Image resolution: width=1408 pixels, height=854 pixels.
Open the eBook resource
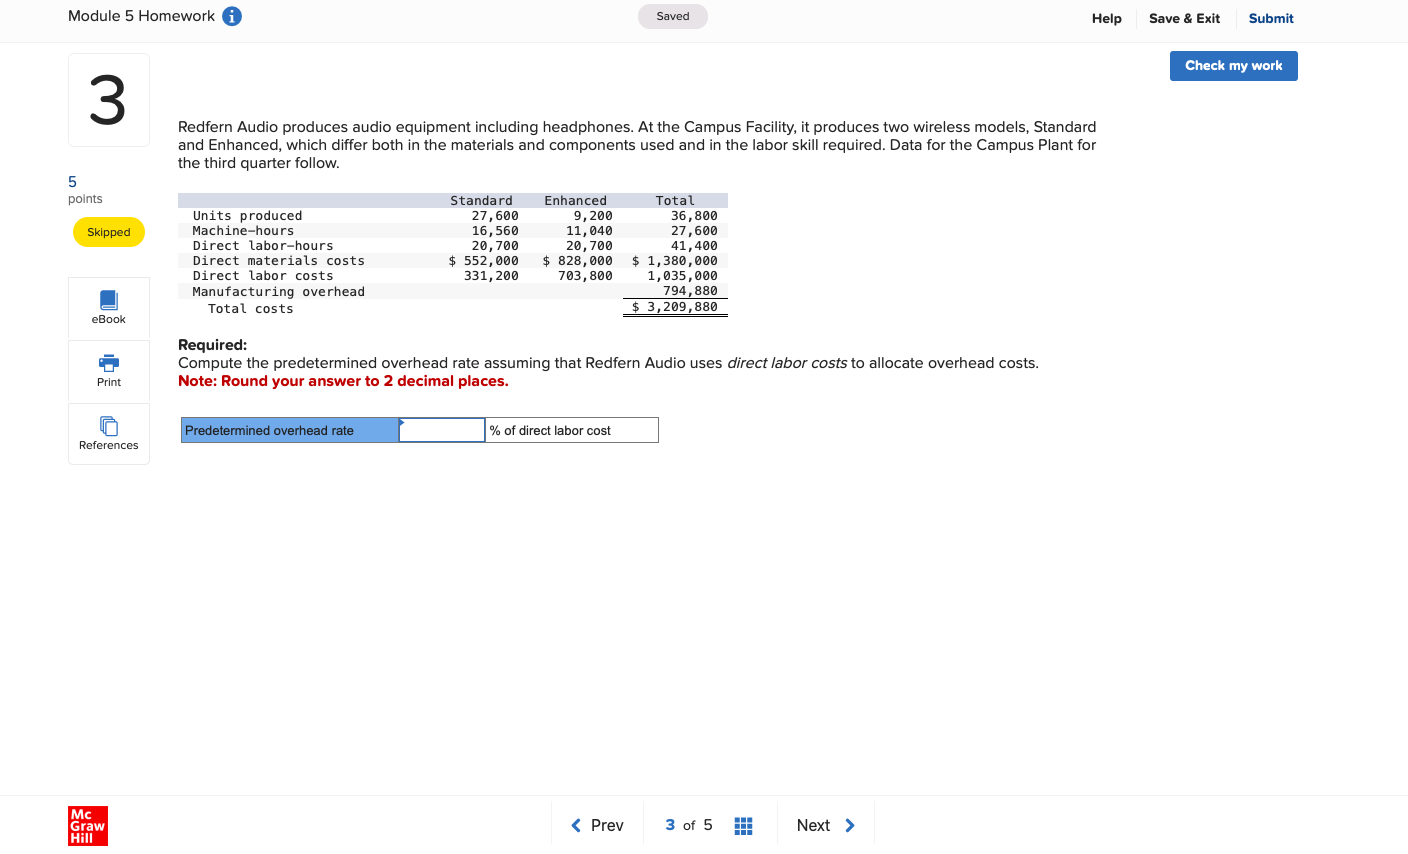[x=108, y=307]
